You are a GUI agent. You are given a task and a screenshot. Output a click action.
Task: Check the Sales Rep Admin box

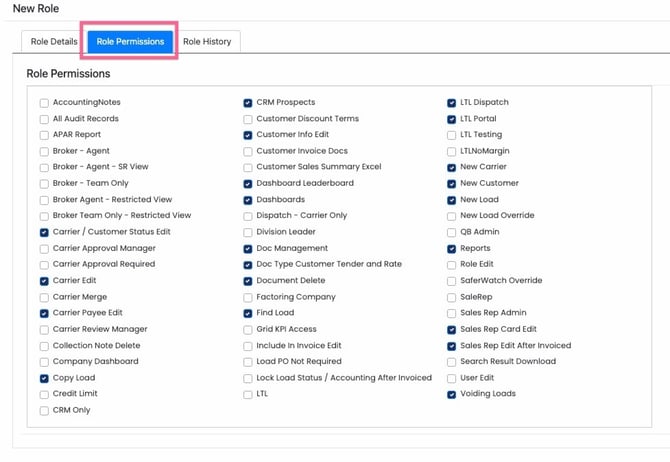pyautogui.click(x=452, y=313)
